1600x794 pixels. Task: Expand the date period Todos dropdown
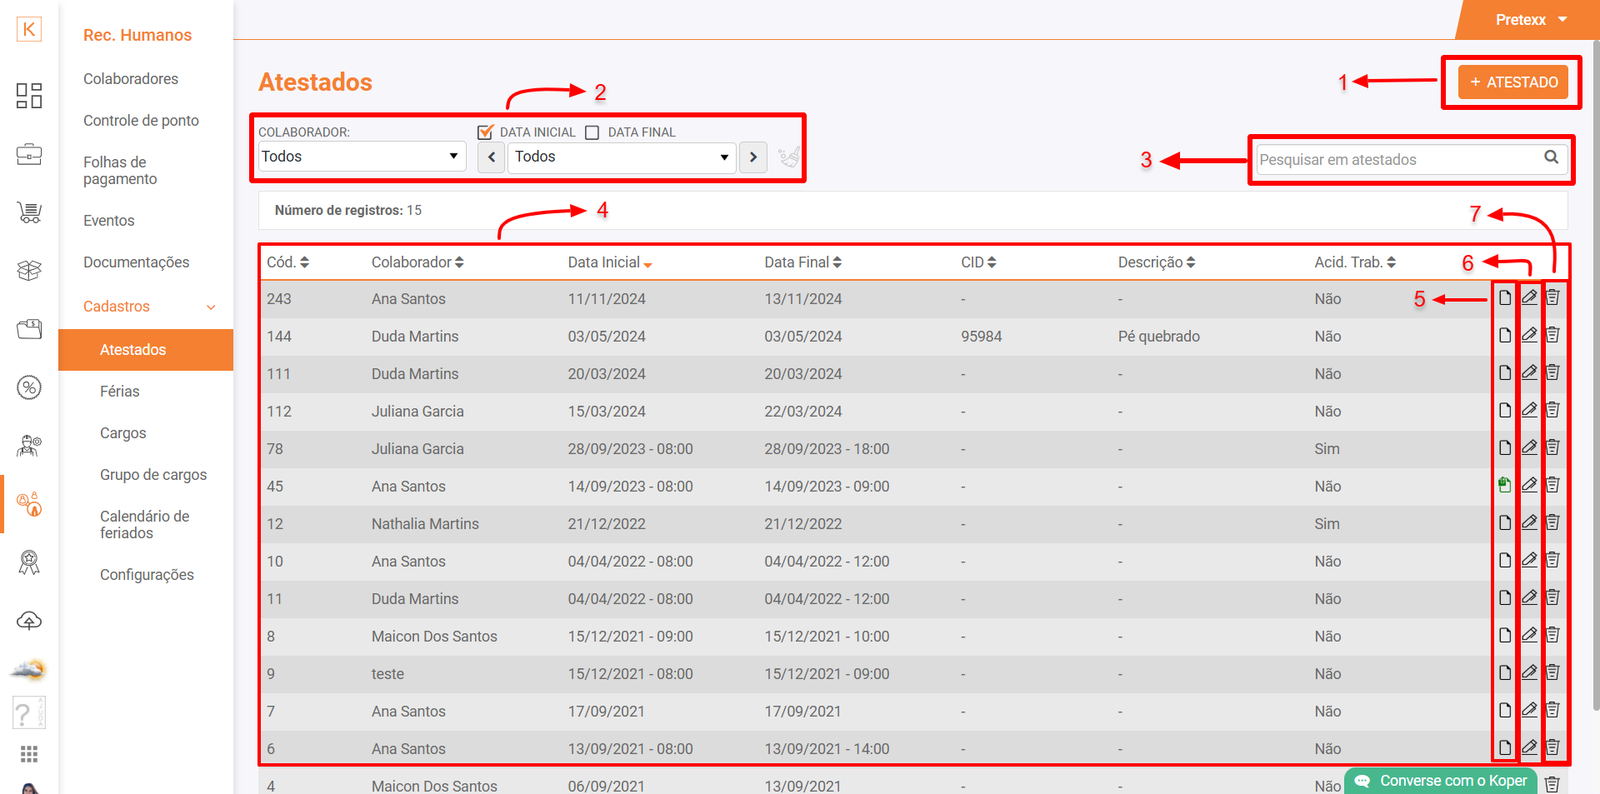(x=621, y=157)
